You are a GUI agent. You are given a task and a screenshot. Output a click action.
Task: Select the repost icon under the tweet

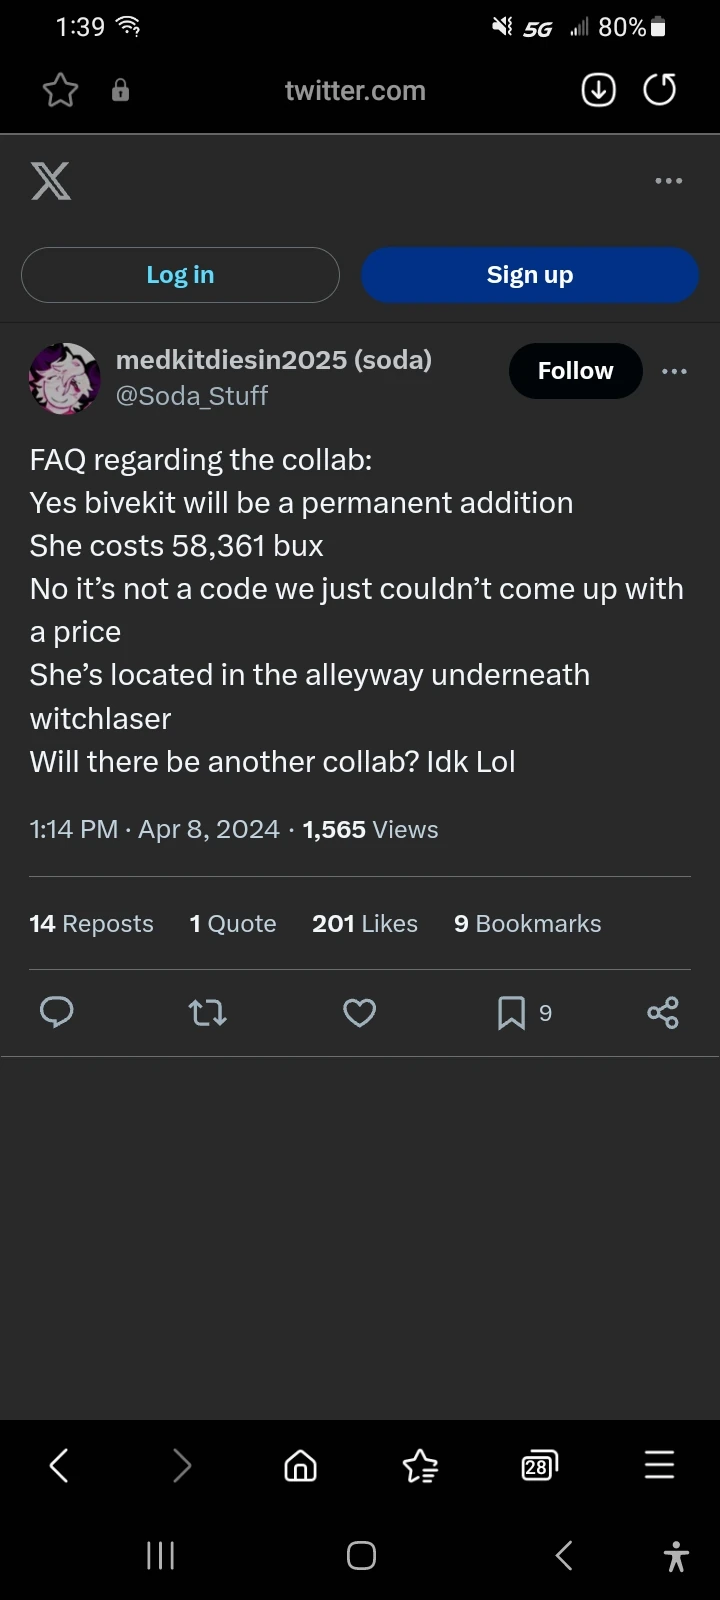[208, 1013]
